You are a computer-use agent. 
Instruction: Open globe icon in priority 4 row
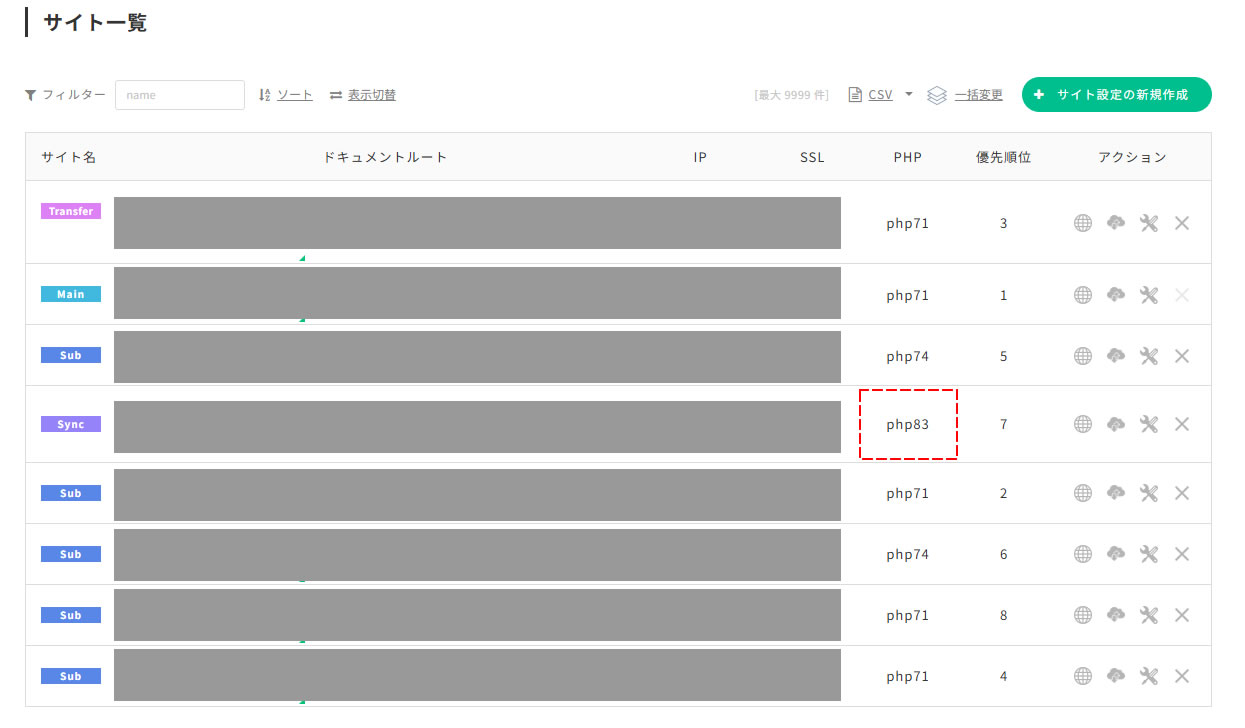point(1083,676)
